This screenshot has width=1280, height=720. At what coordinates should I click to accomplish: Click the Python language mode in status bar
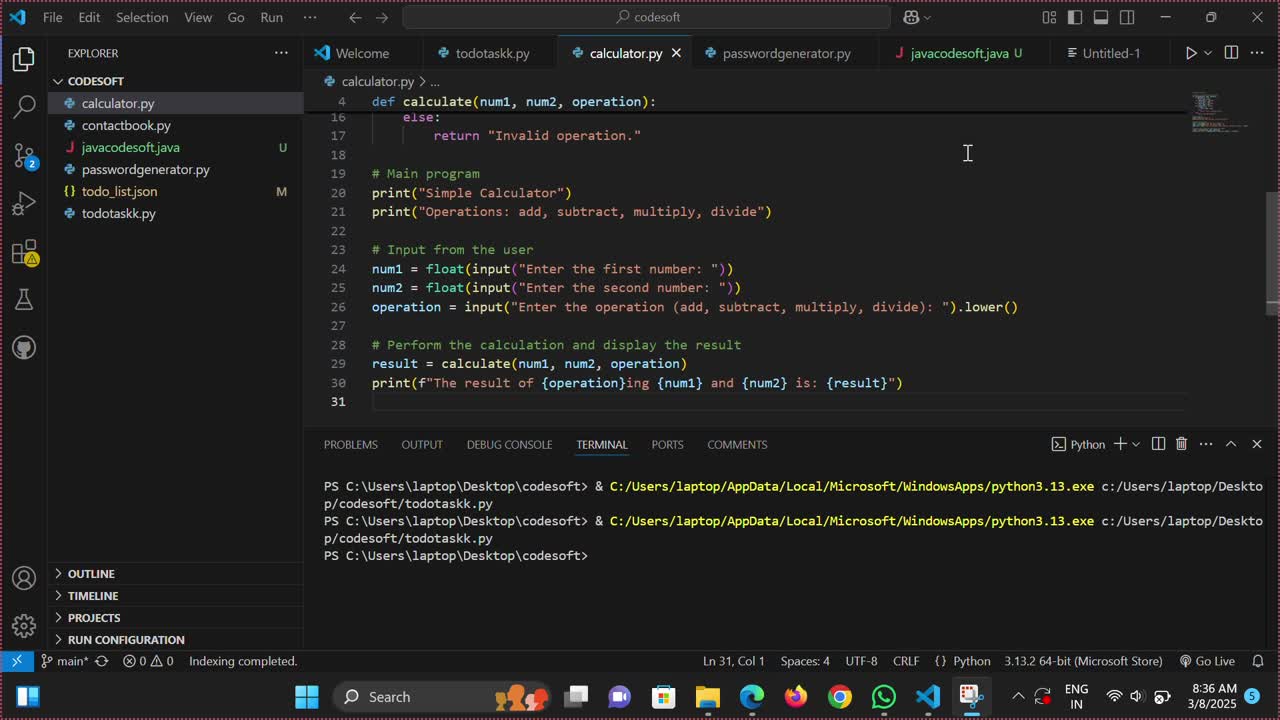(971, 661)
